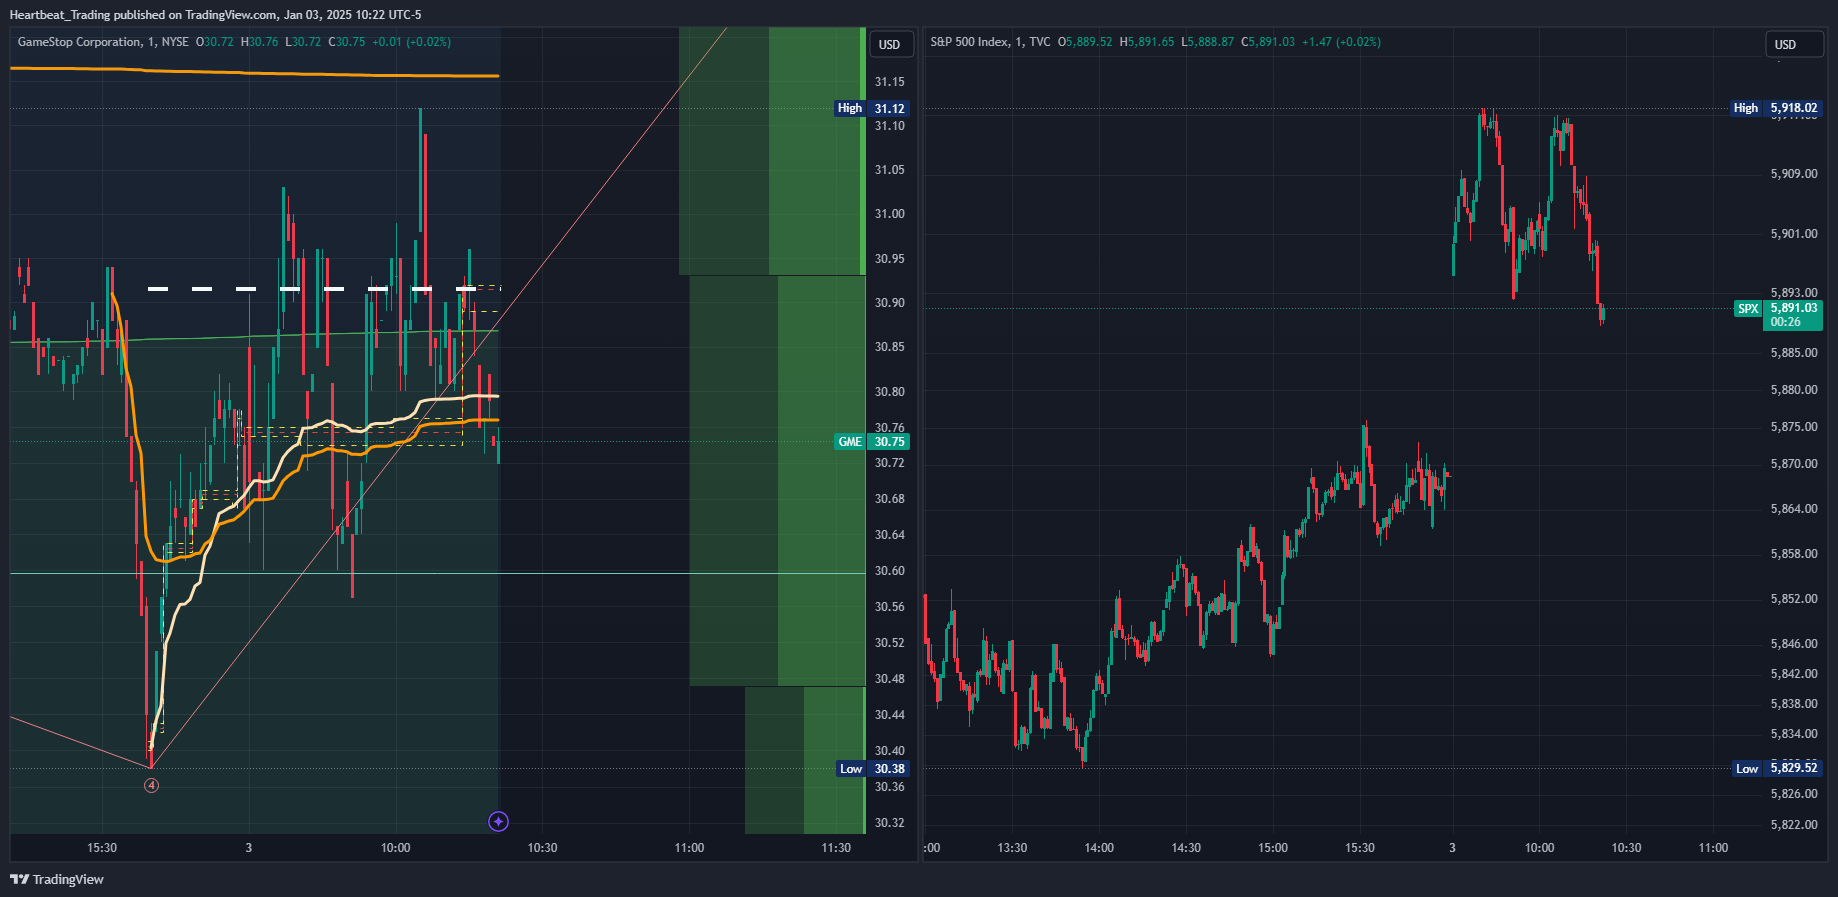
Task: Click the TradingView.com text in the header
Action: (x=231, y=15)
